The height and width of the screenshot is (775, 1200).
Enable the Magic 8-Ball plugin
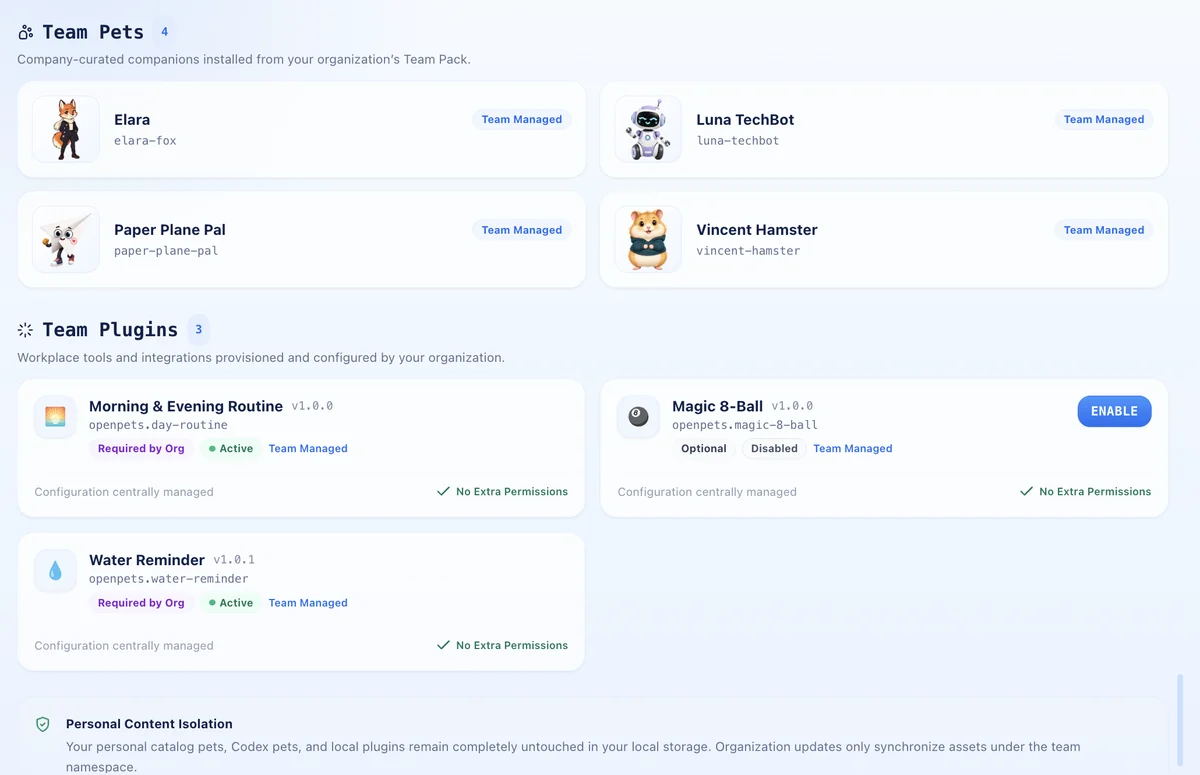point(1114,411)
